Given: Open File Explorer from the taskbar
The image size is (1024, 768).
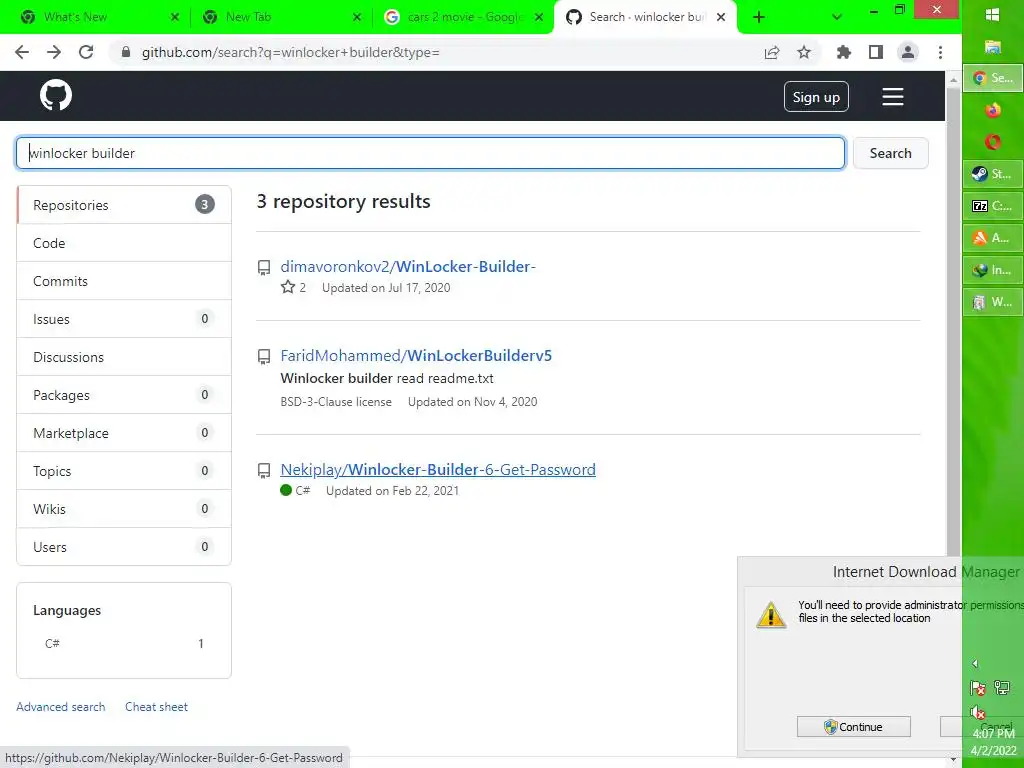Looking at the screenshot, I should (x=993, y=46).
